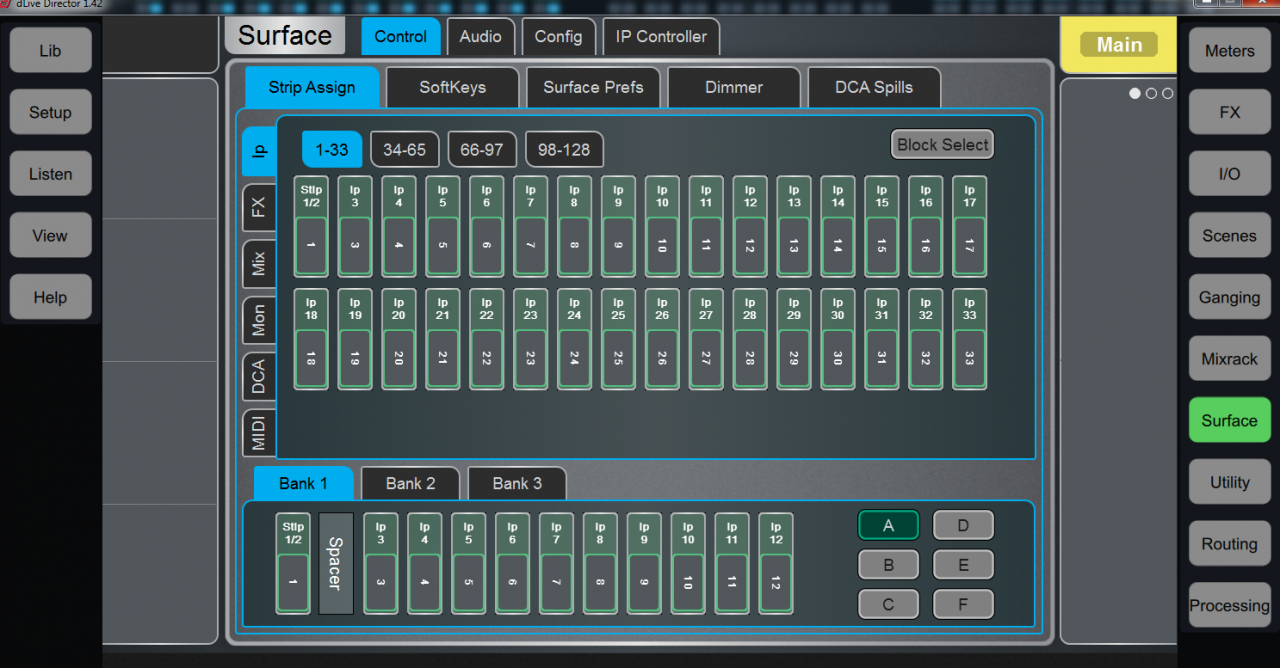Image resolution: width=1280 pixels, height=668 pixels.
Task: Select the Ip 28 channel strip
Action: pos(750,340)
